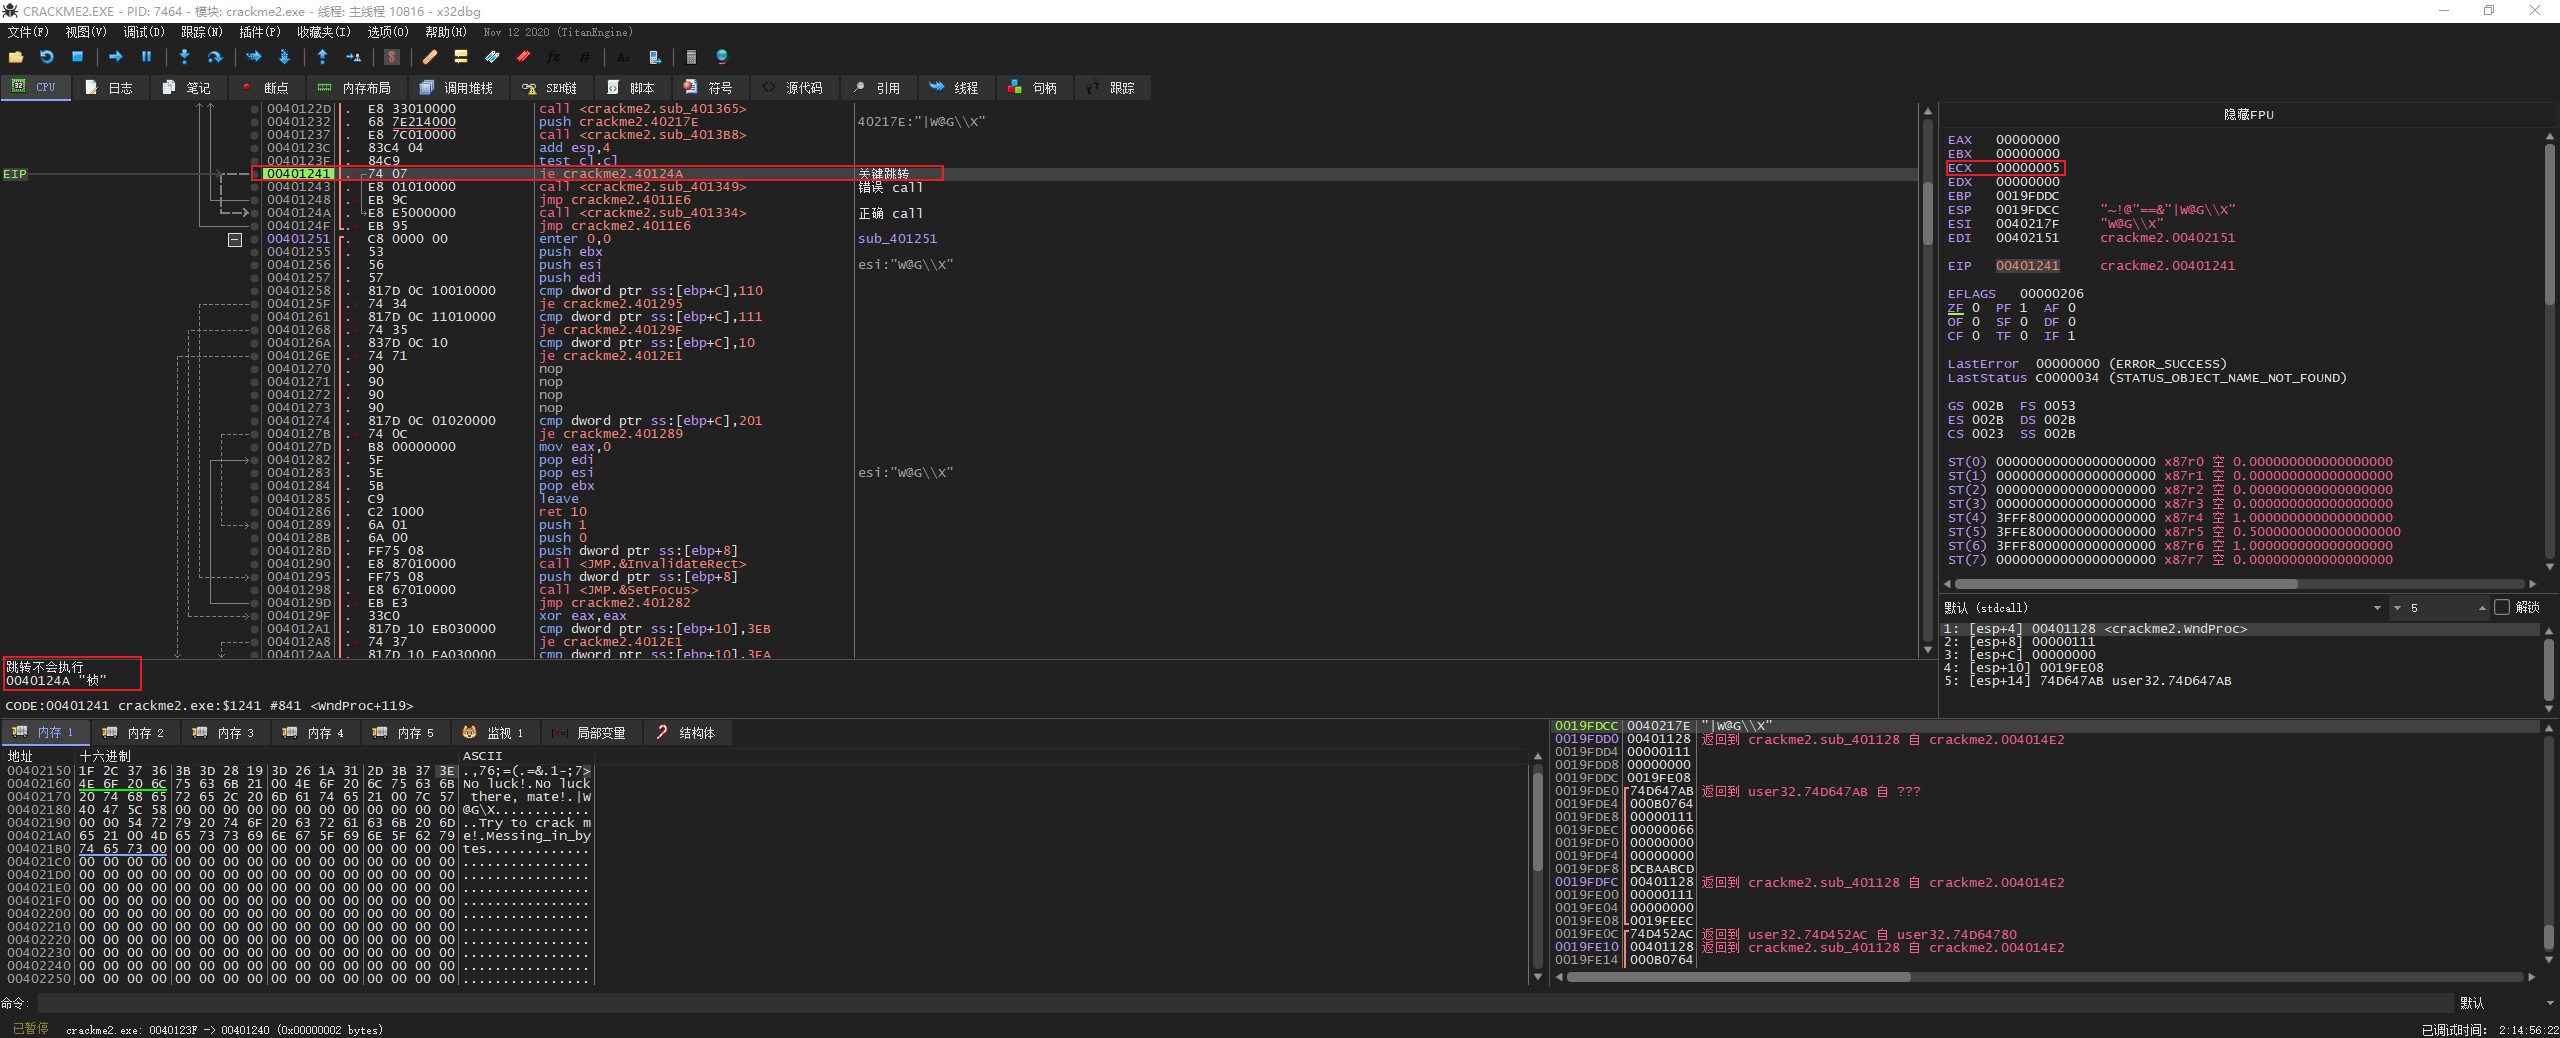Click the Open file folder icon

tap(16, 57)
